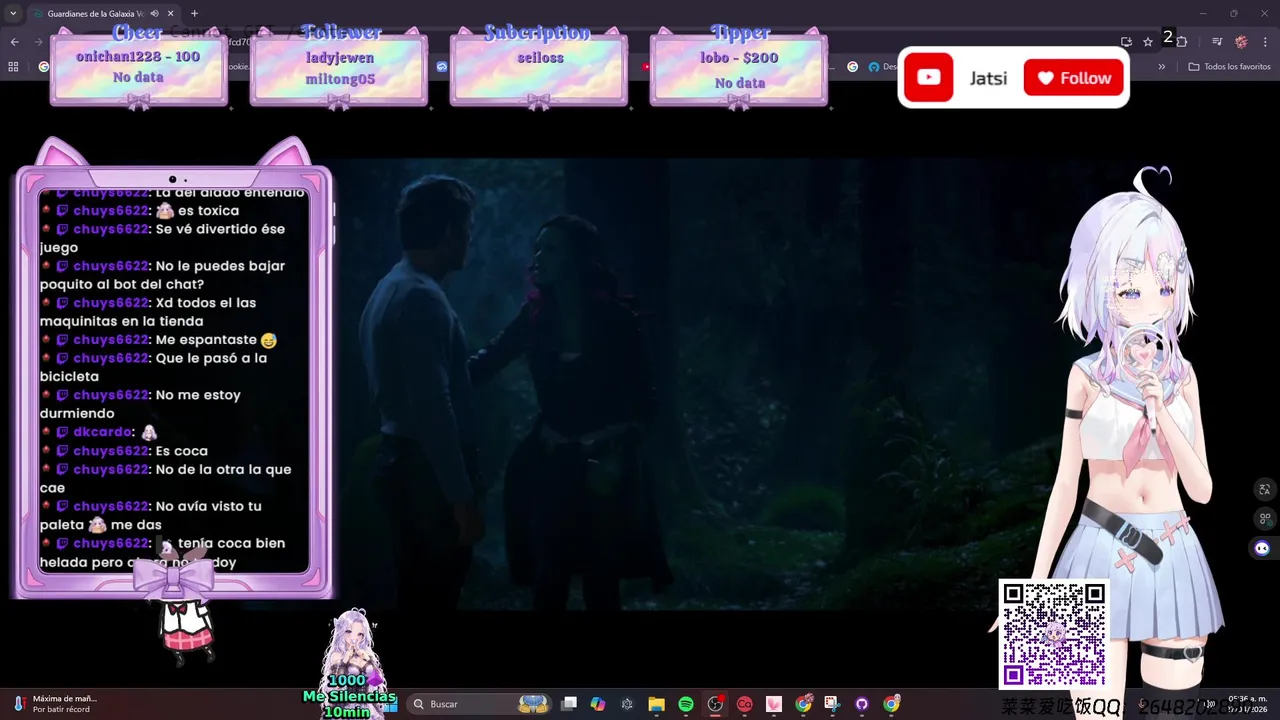Click chat message 'No me estoy durmiendo'
Image resolution: width=1280 pixels, height=720 pixels.
click(141, 404)
